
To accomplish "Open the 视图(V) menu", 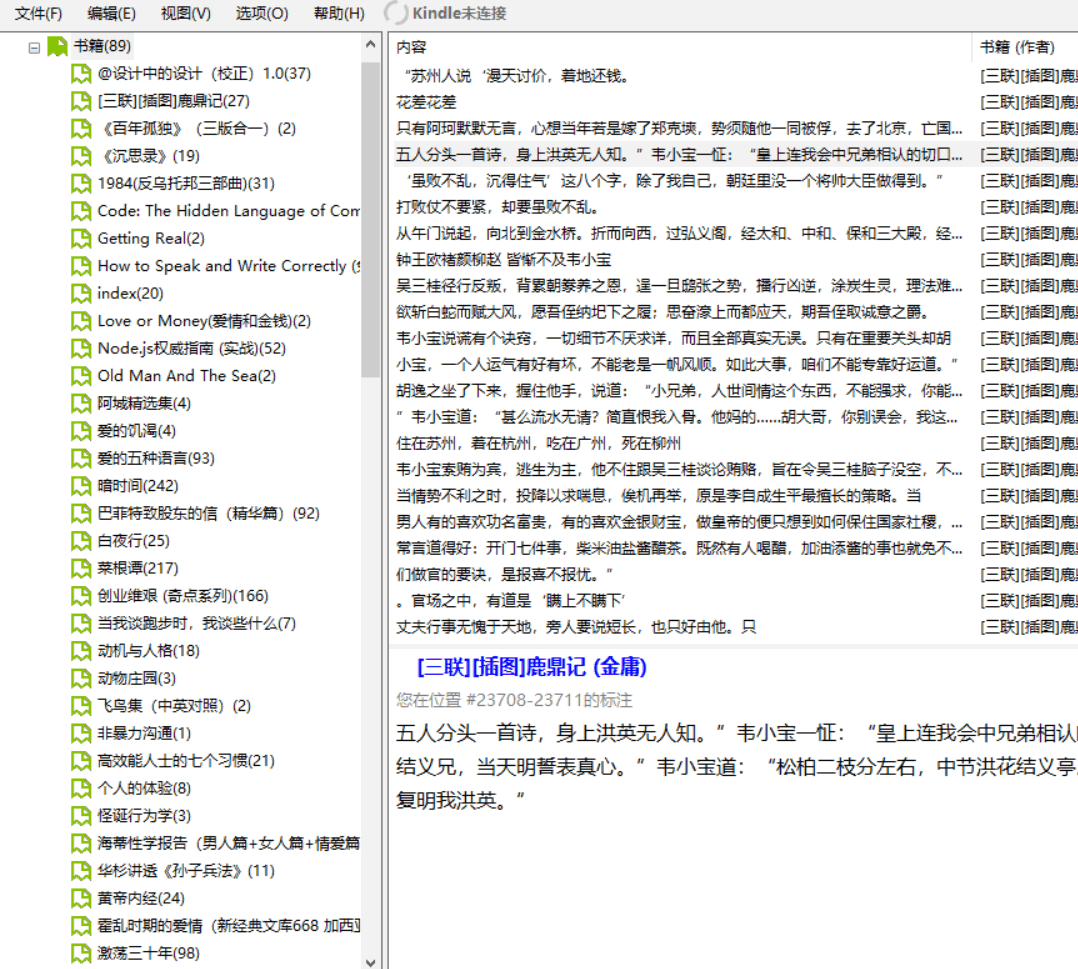I will click(x=186, y=13).
